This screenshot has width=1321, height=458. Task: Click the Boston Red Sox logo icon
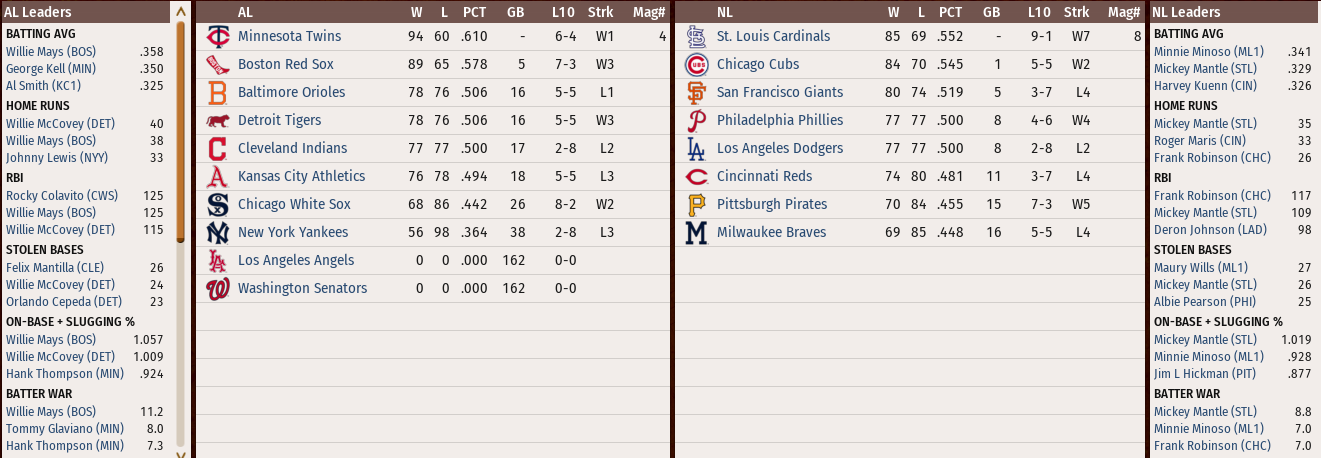point(217,65)
